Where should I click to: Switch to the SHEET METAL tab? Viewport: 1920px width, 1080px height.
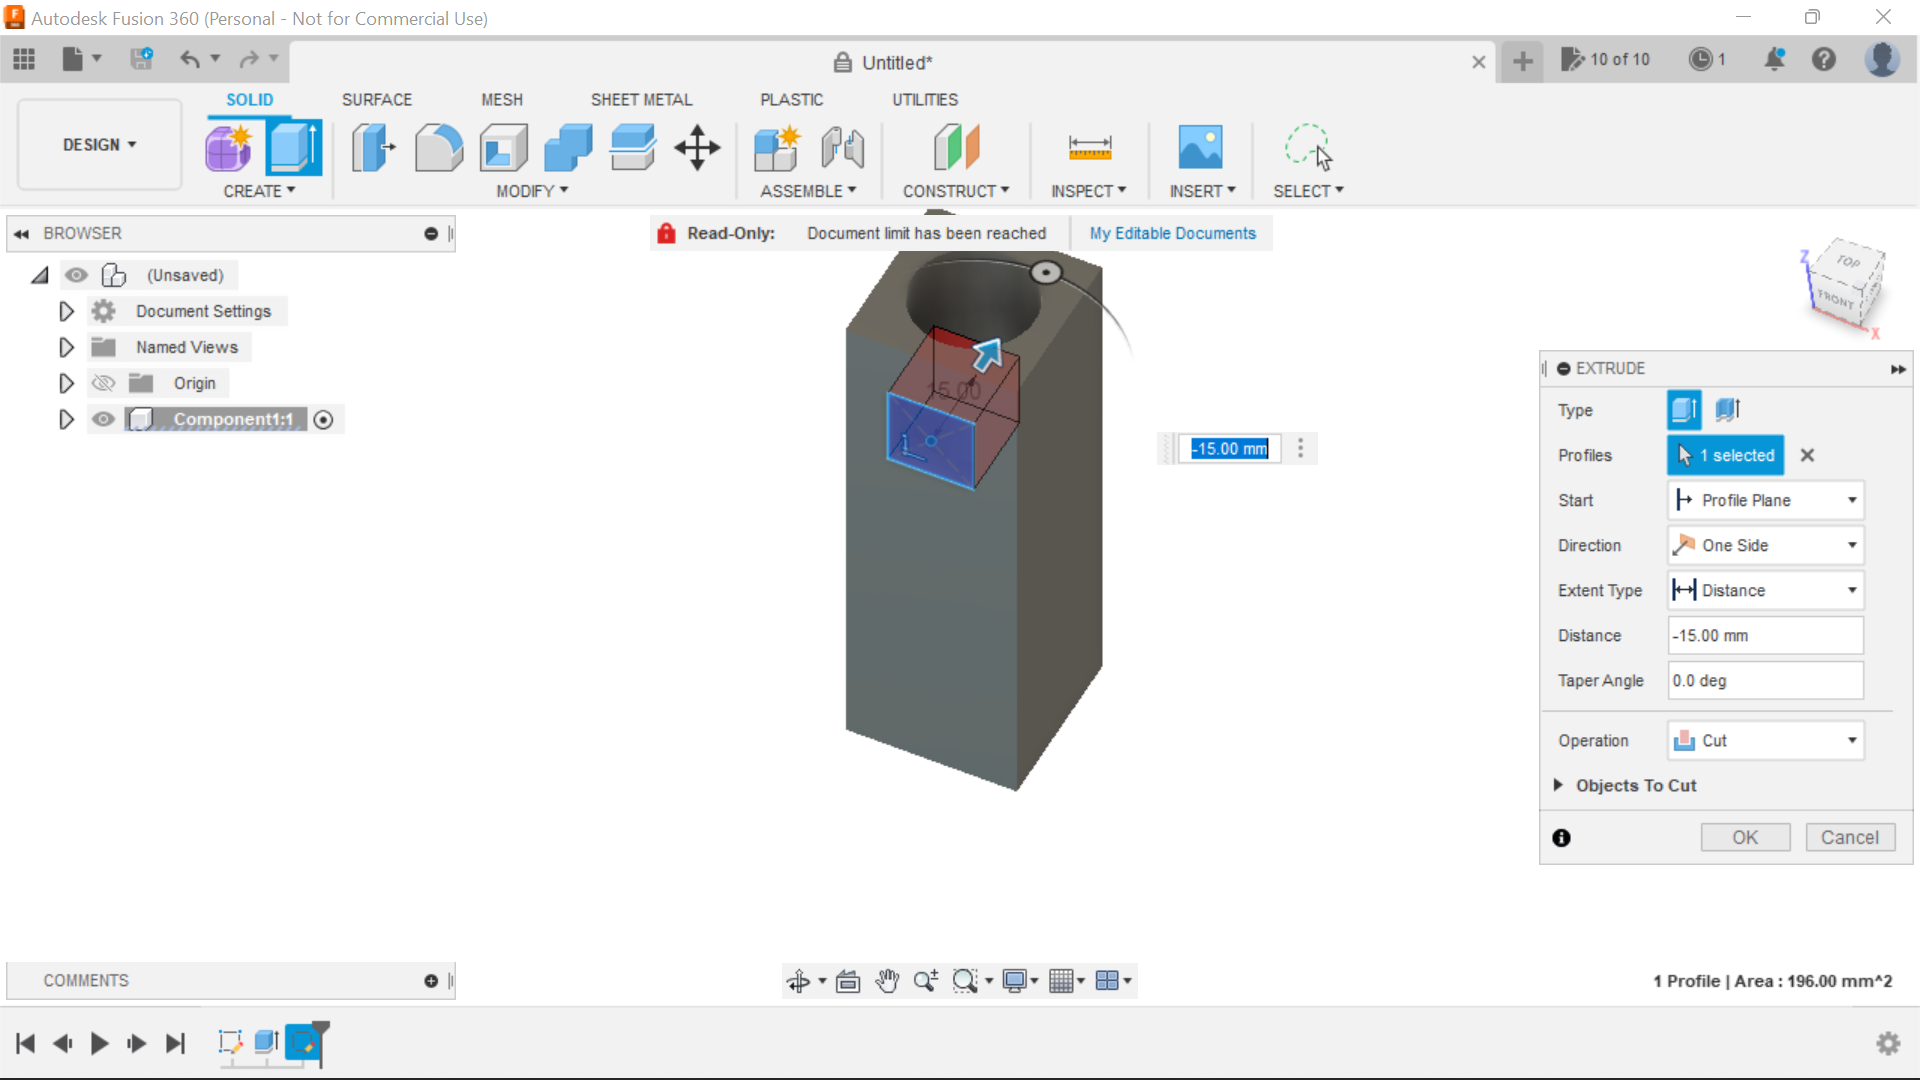coord(641,99)
